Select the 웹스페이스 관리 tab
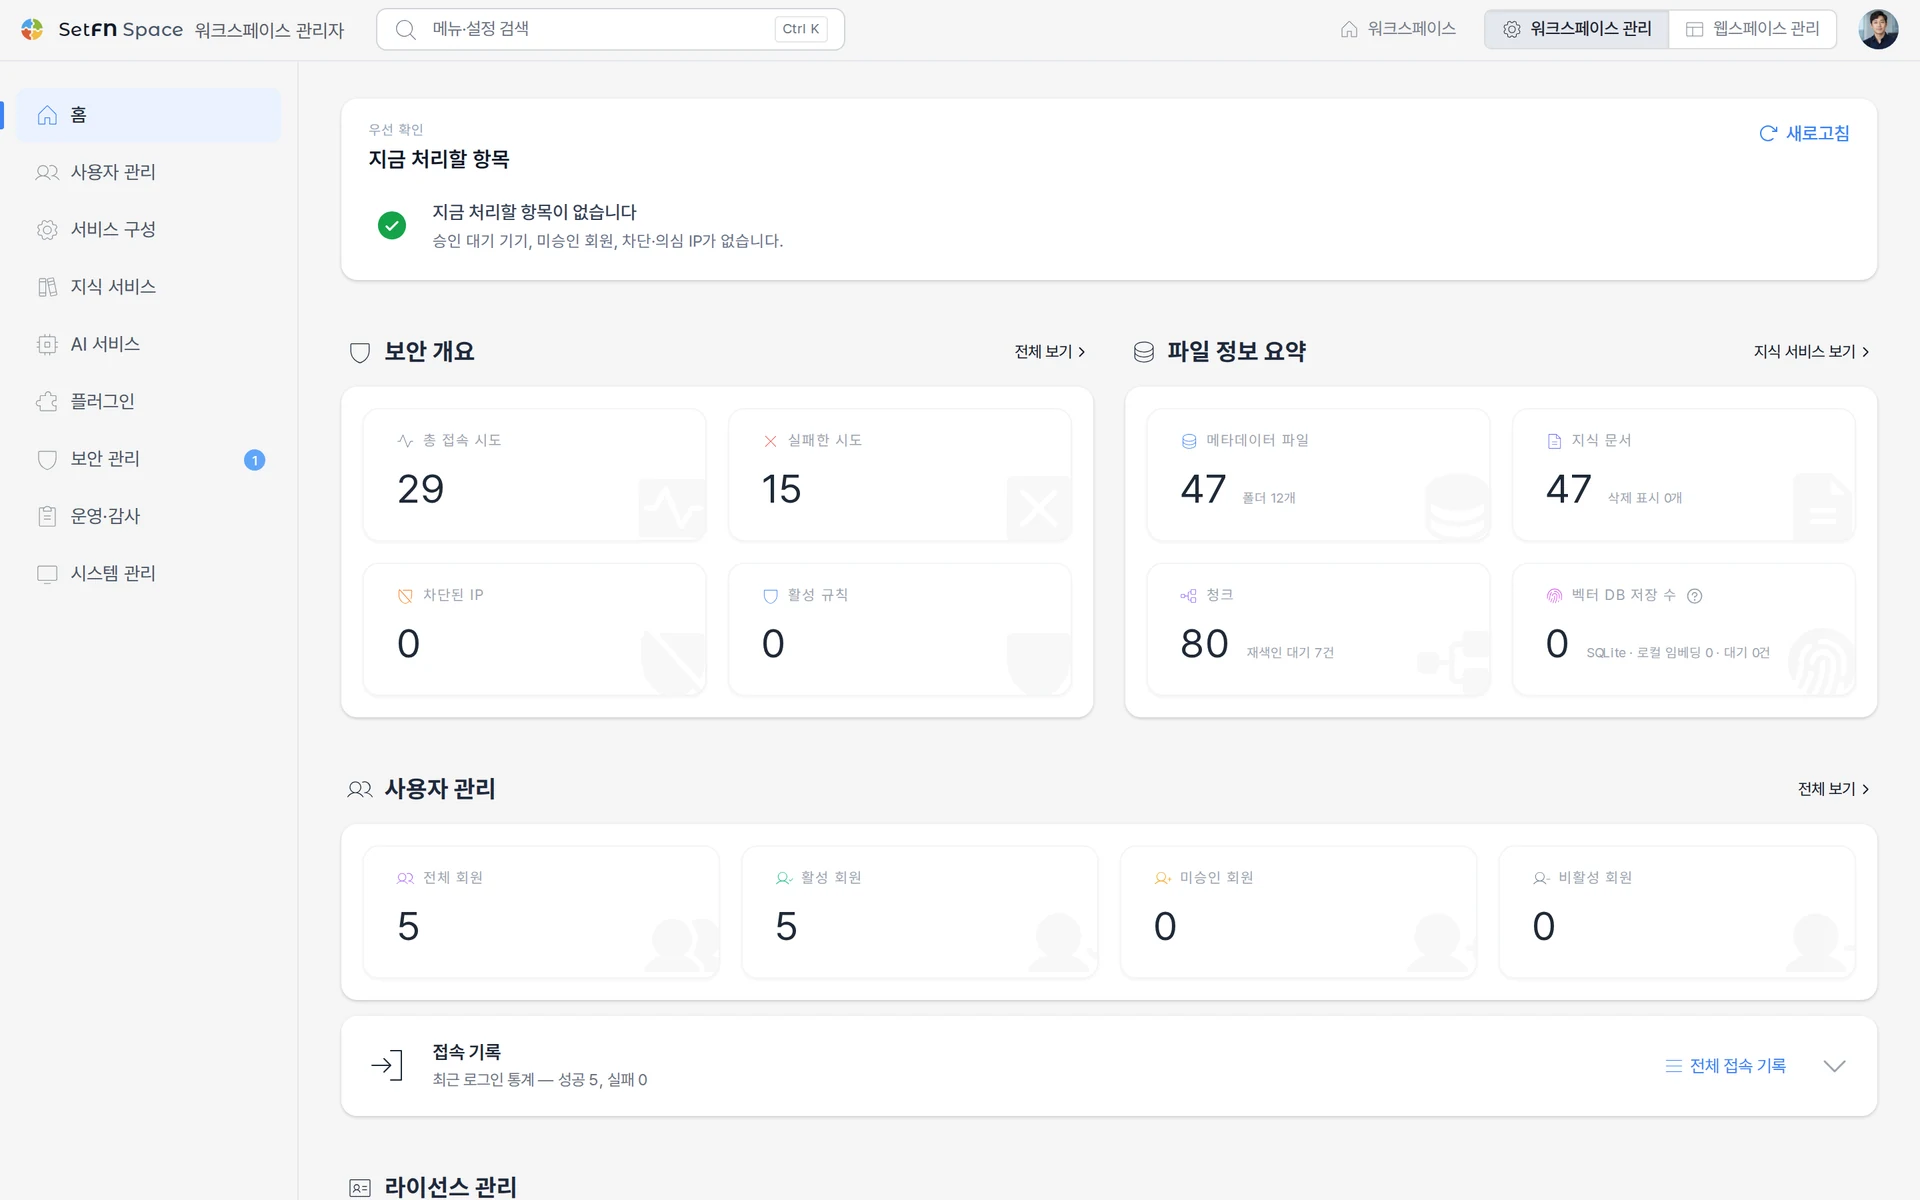The image size is (1920, 1200). click(x=1752, y=29)
